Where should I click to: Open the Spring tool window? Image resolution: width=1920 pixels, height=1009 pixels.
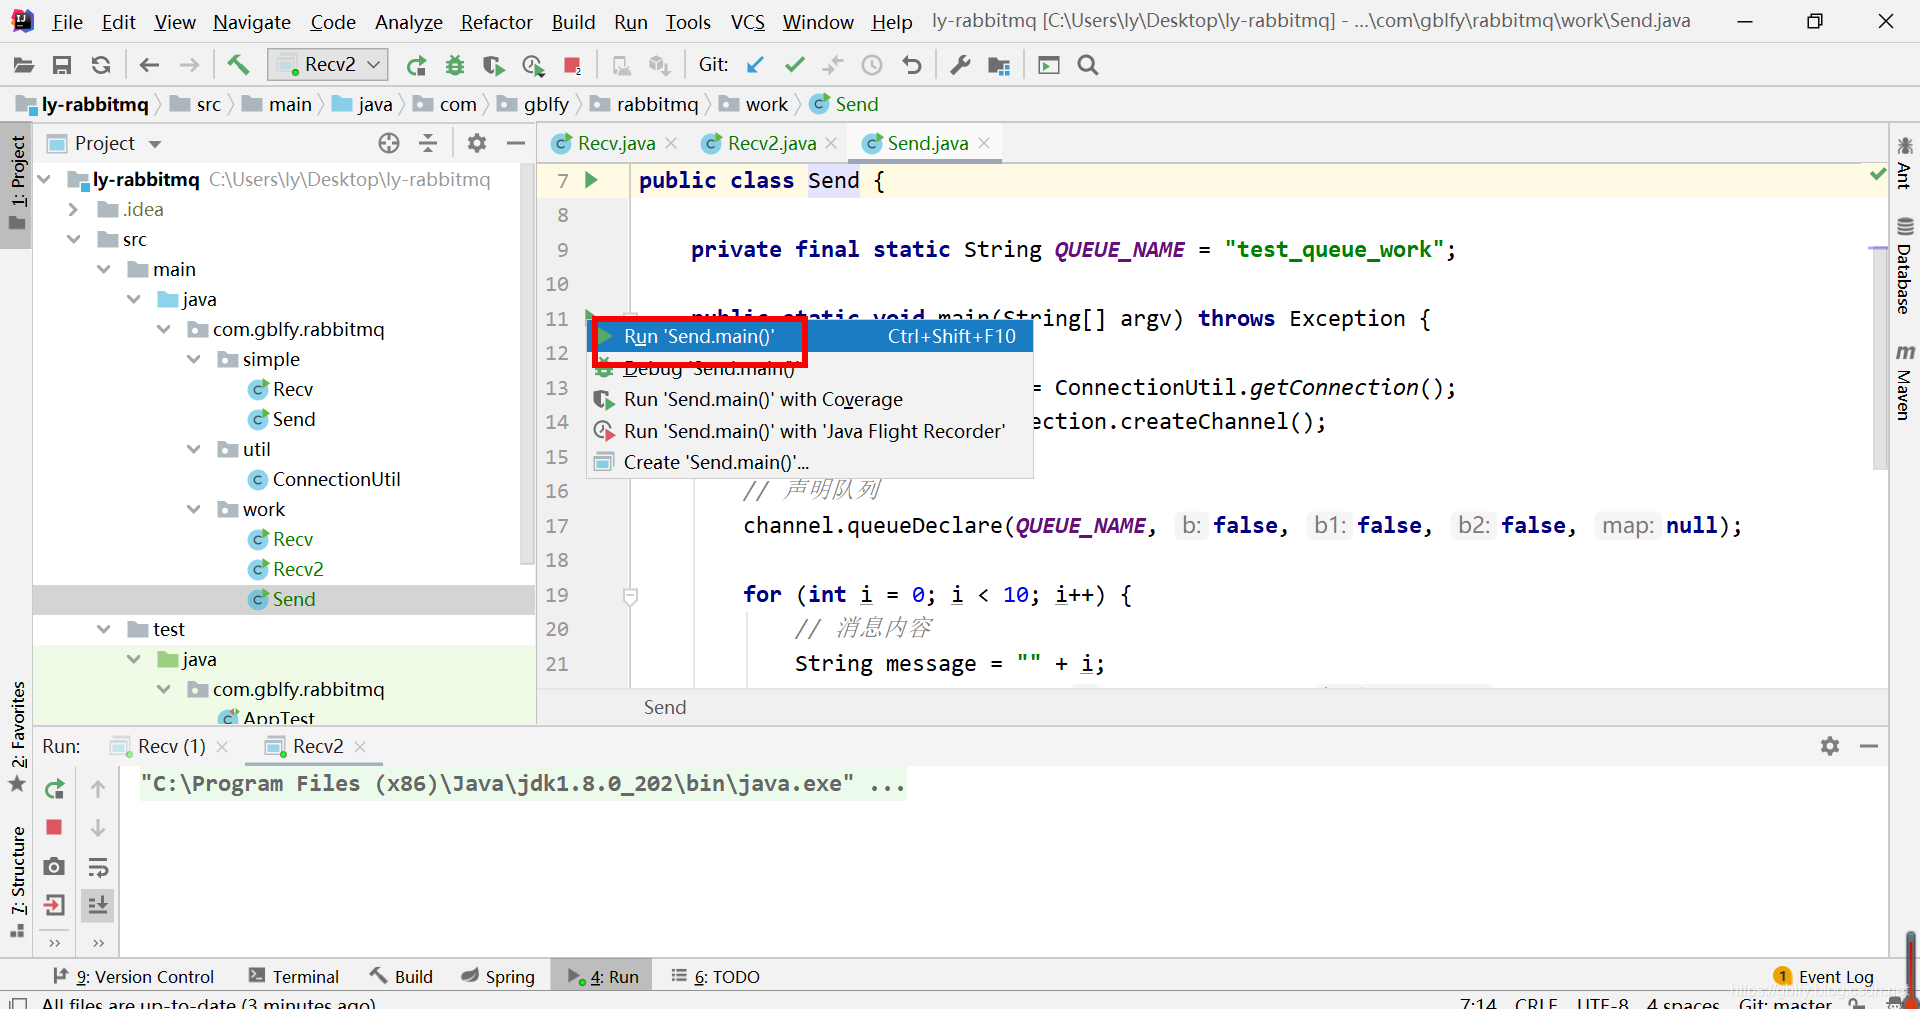tap(498, 977)
